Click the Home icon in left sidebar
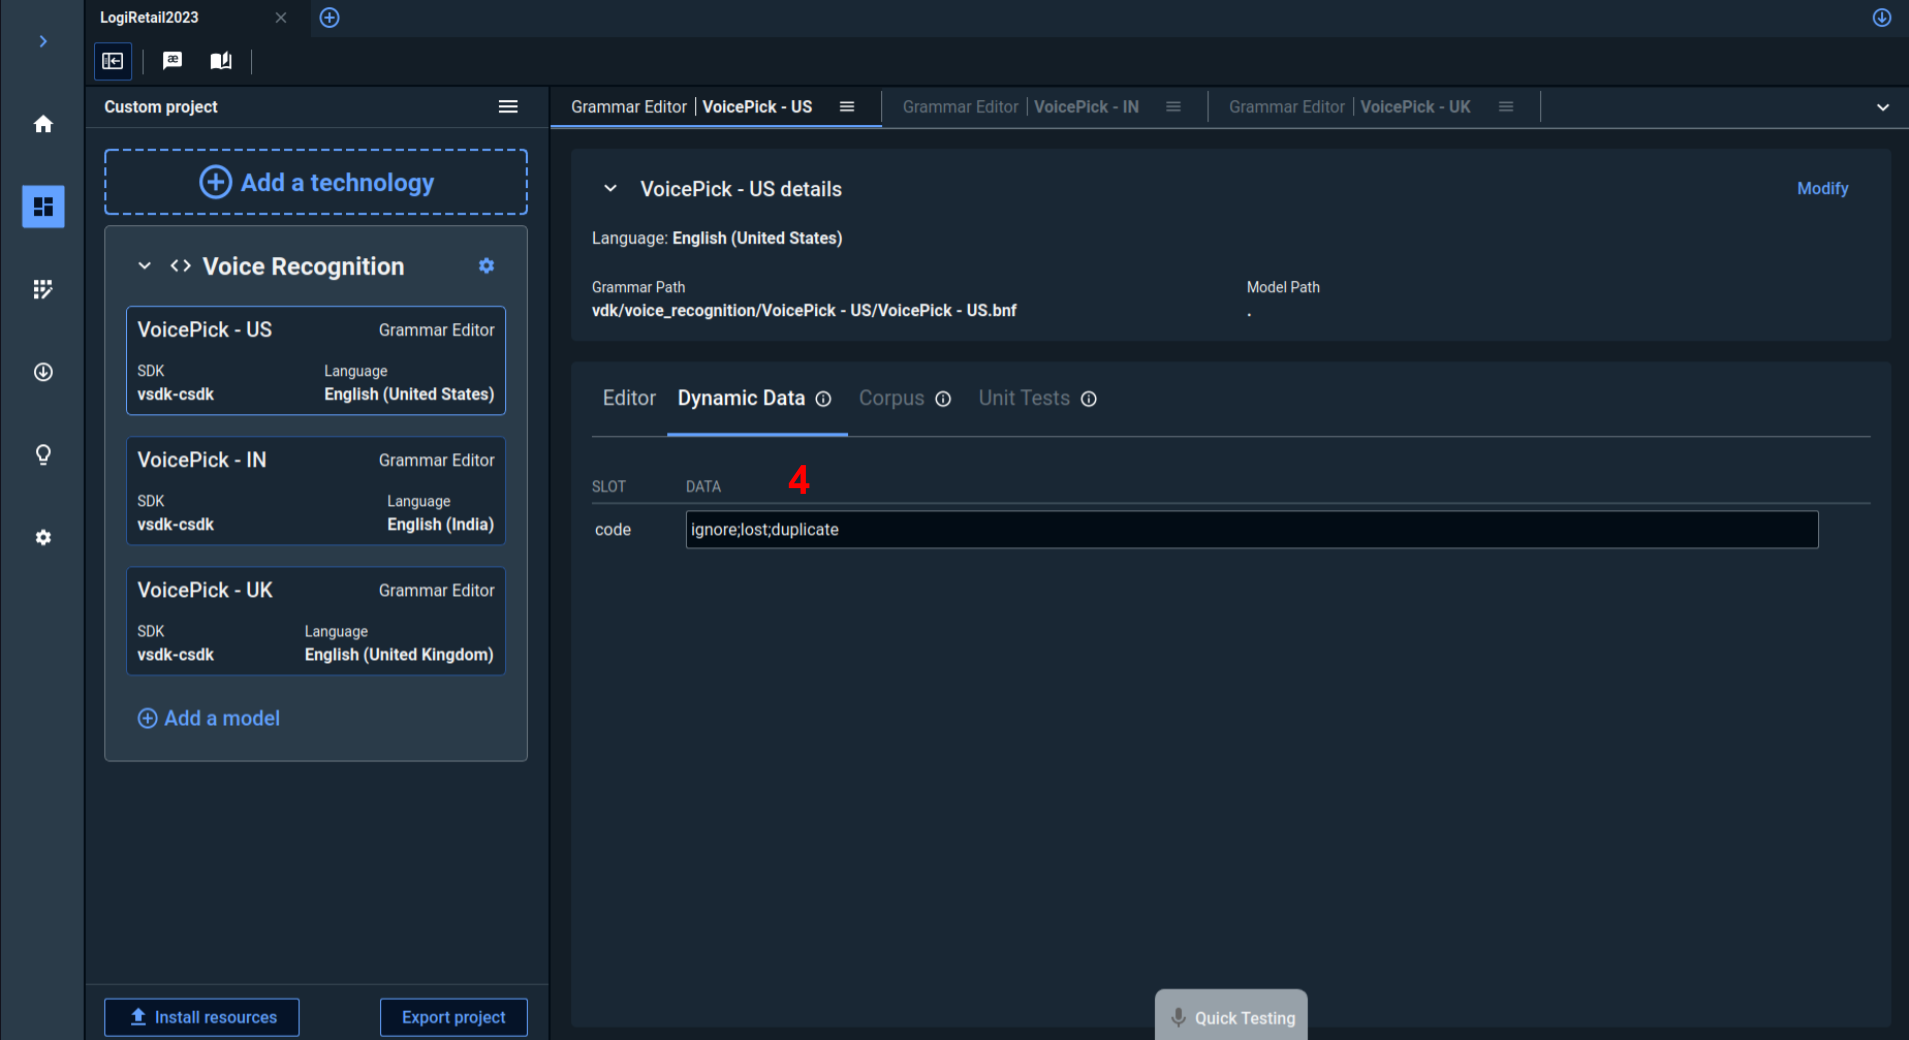 point(43,124)
